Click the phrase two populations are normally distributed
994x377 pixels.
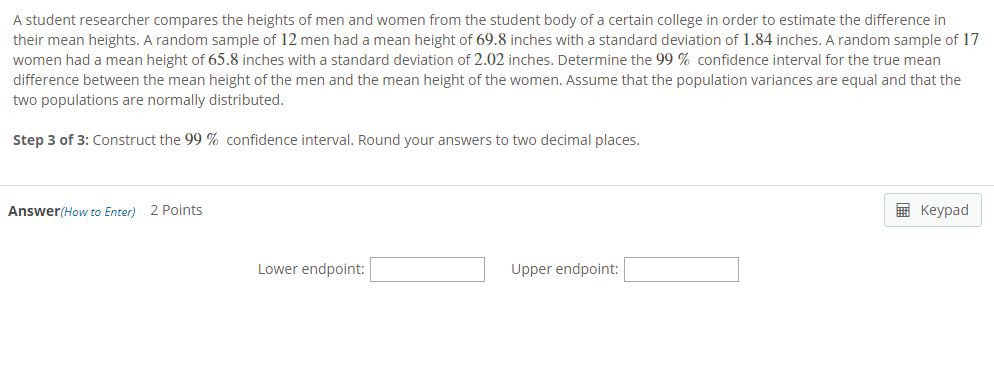click(x=148, y=101)
